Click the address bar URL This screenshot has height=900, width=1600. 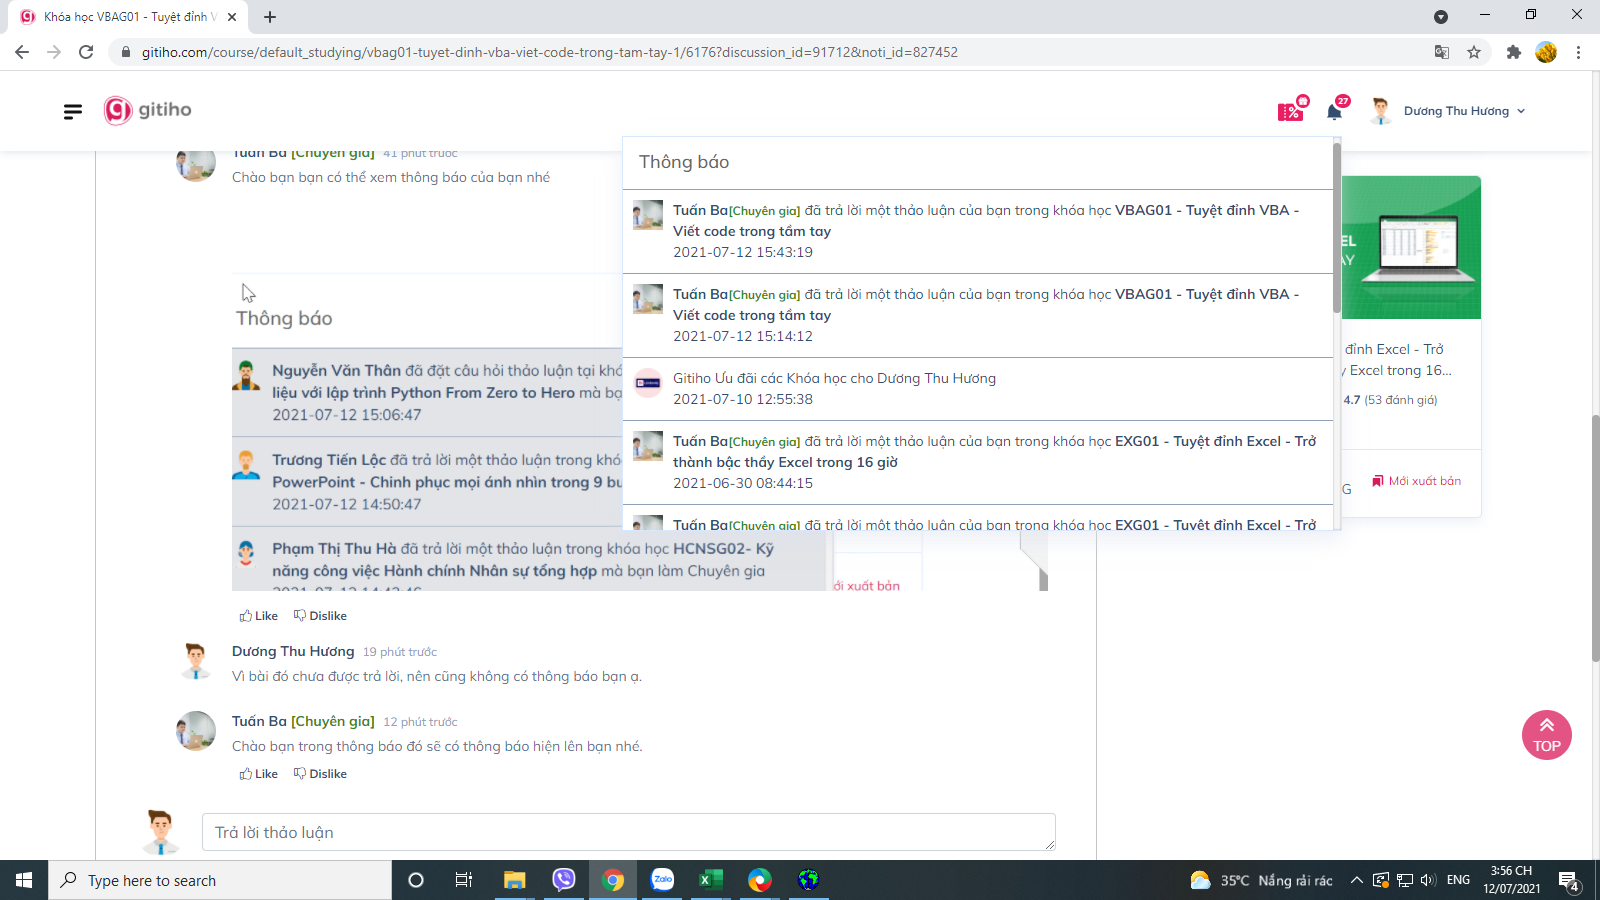549,52
